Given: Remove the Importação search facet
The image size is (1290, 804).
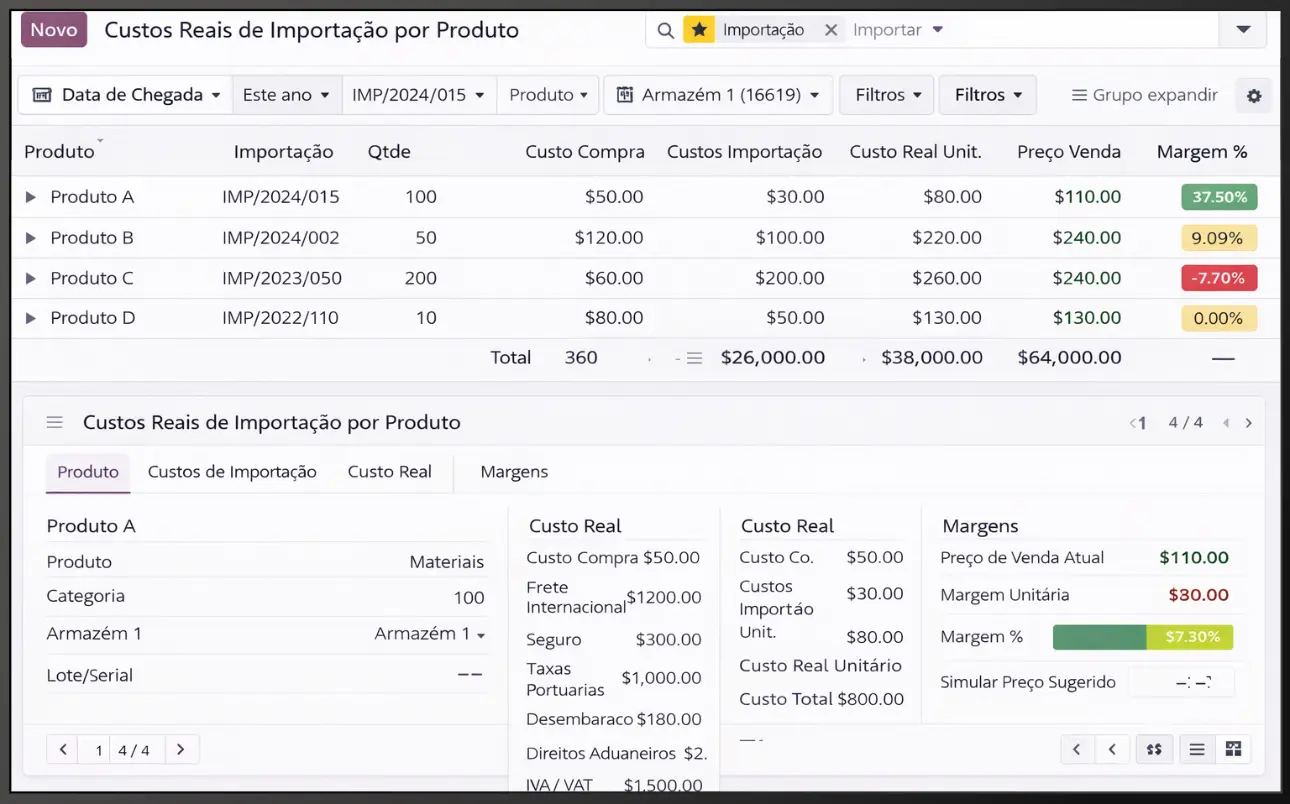Looking at the screenshot, I should [x=831, y=30].
